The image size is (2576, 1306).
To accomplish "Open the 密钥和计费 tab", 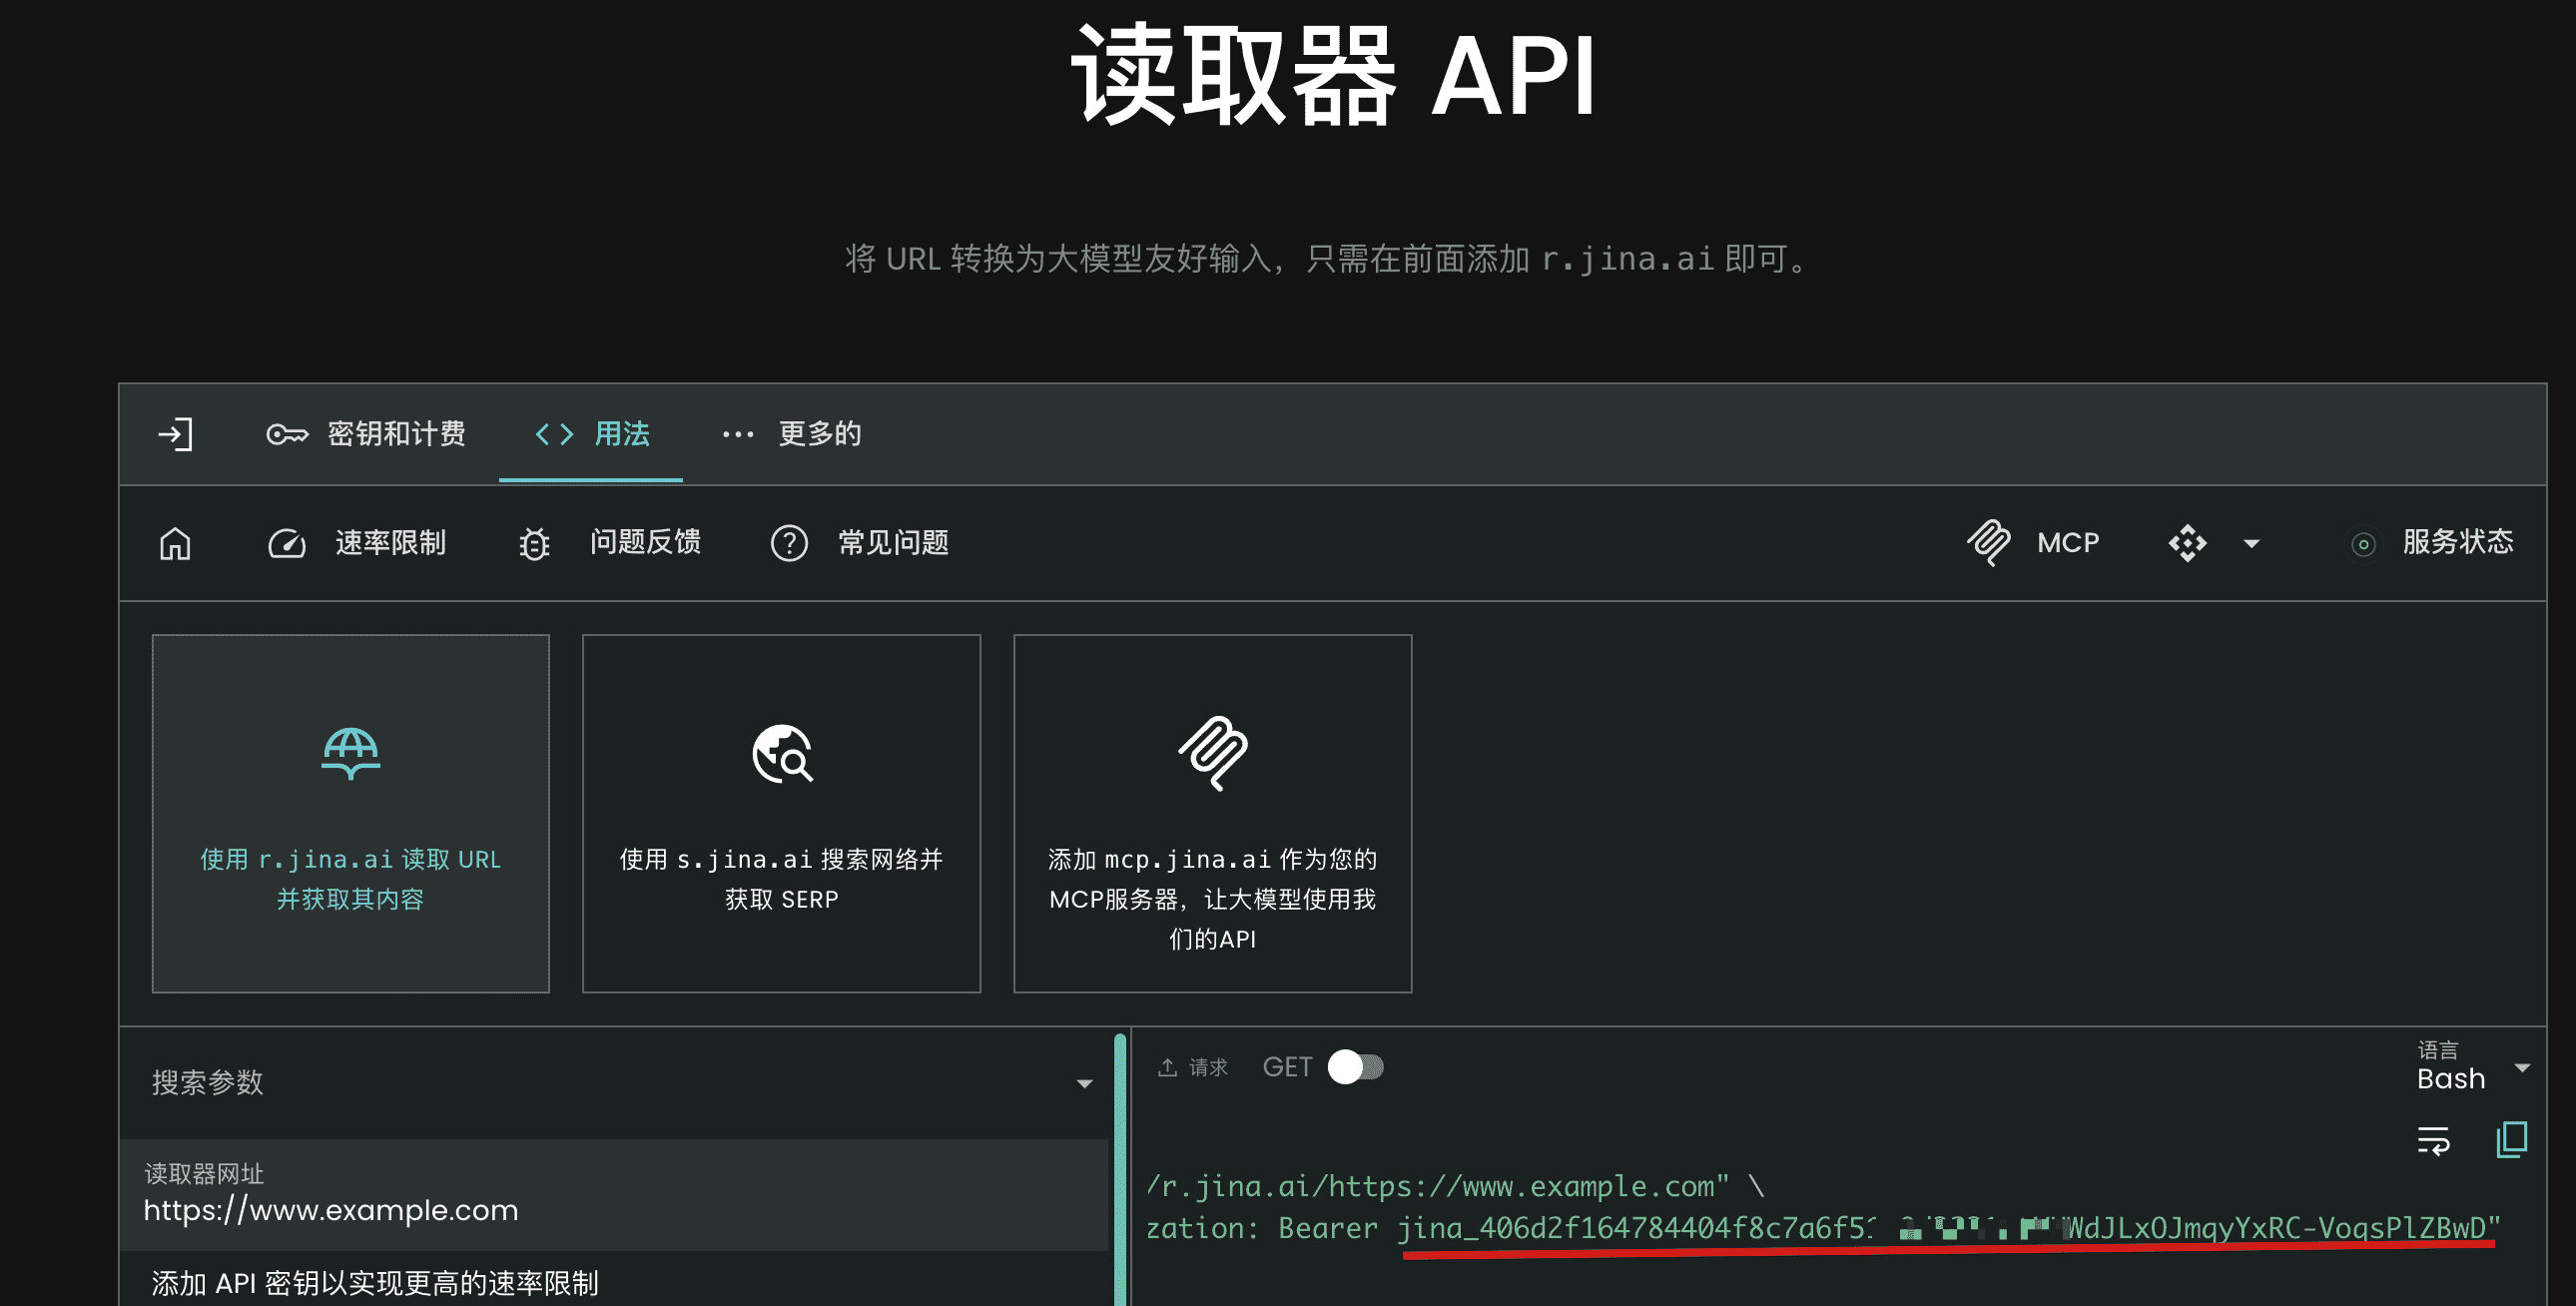I will click(x=367, y=434).
